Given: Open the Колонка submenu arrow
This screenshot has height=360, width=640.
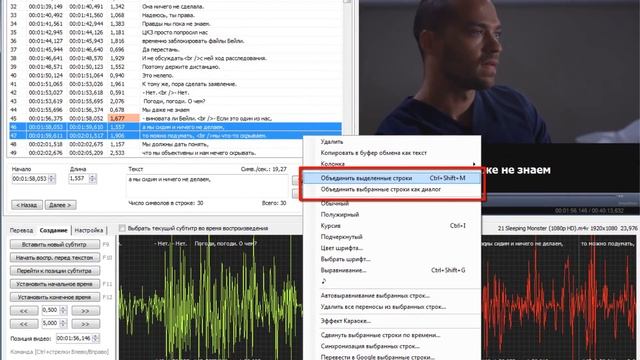Looking at the screenshot, I should click(x=474, y=164).
